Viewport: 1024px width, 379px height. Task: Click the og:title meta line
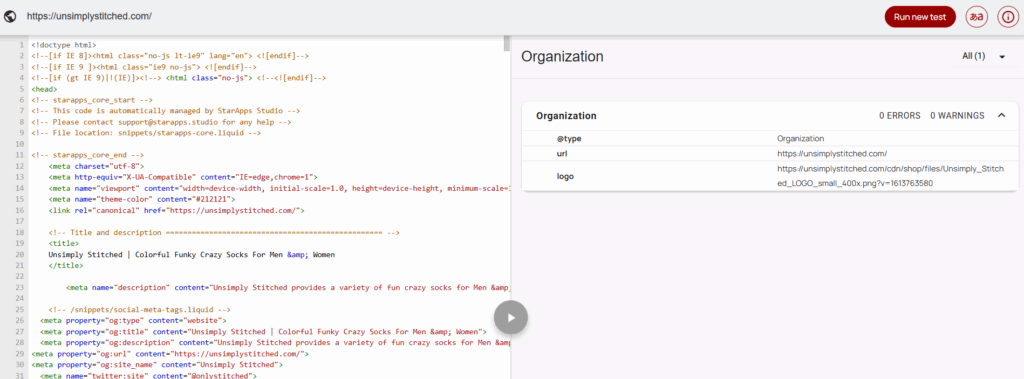point(263,331)
